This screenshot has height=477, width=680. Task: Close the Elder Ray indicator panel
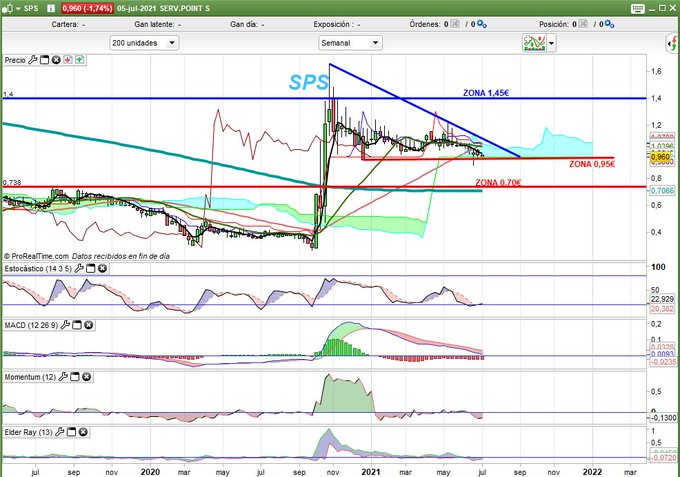[x=83, y=432]
